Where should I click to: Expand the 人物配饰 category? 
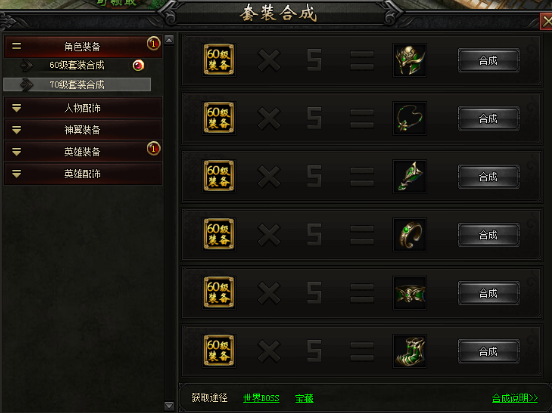(83, 108)
